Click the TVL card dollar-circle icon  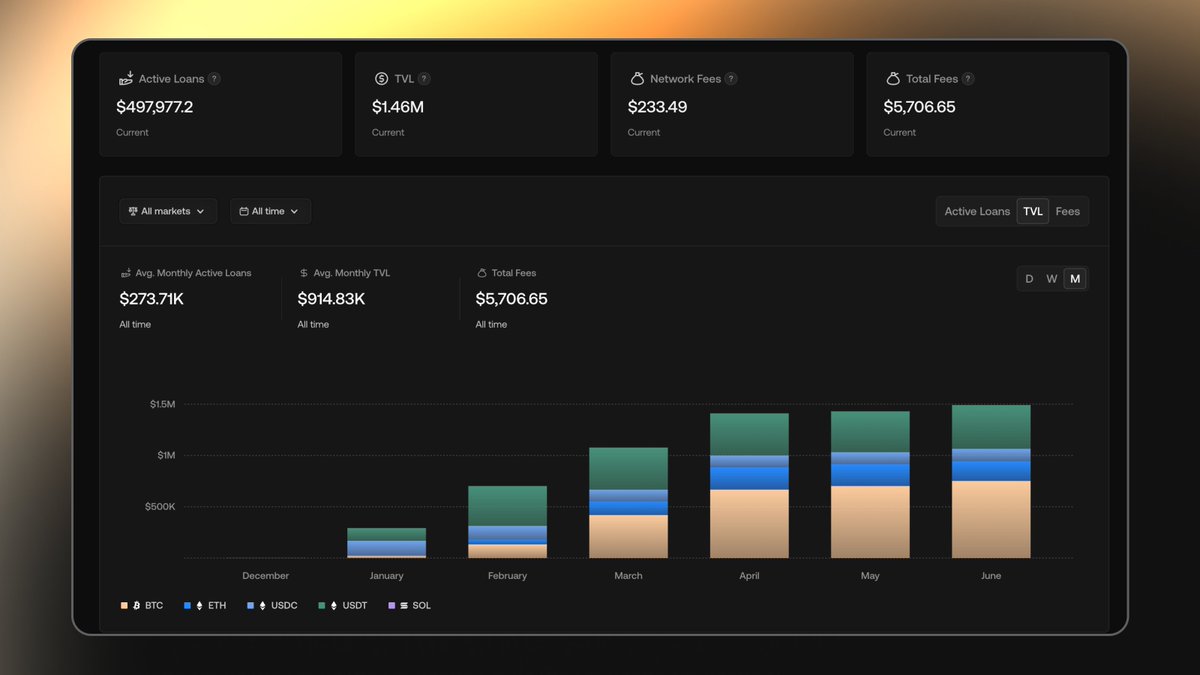coord(381,79)
